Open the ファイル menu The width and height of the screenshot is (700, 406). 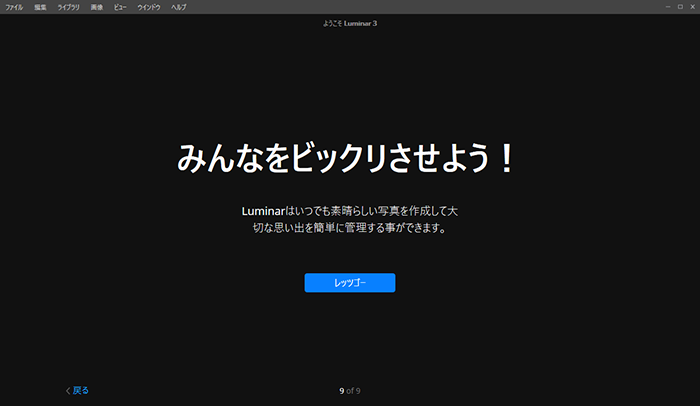click(x=14, y=7)
